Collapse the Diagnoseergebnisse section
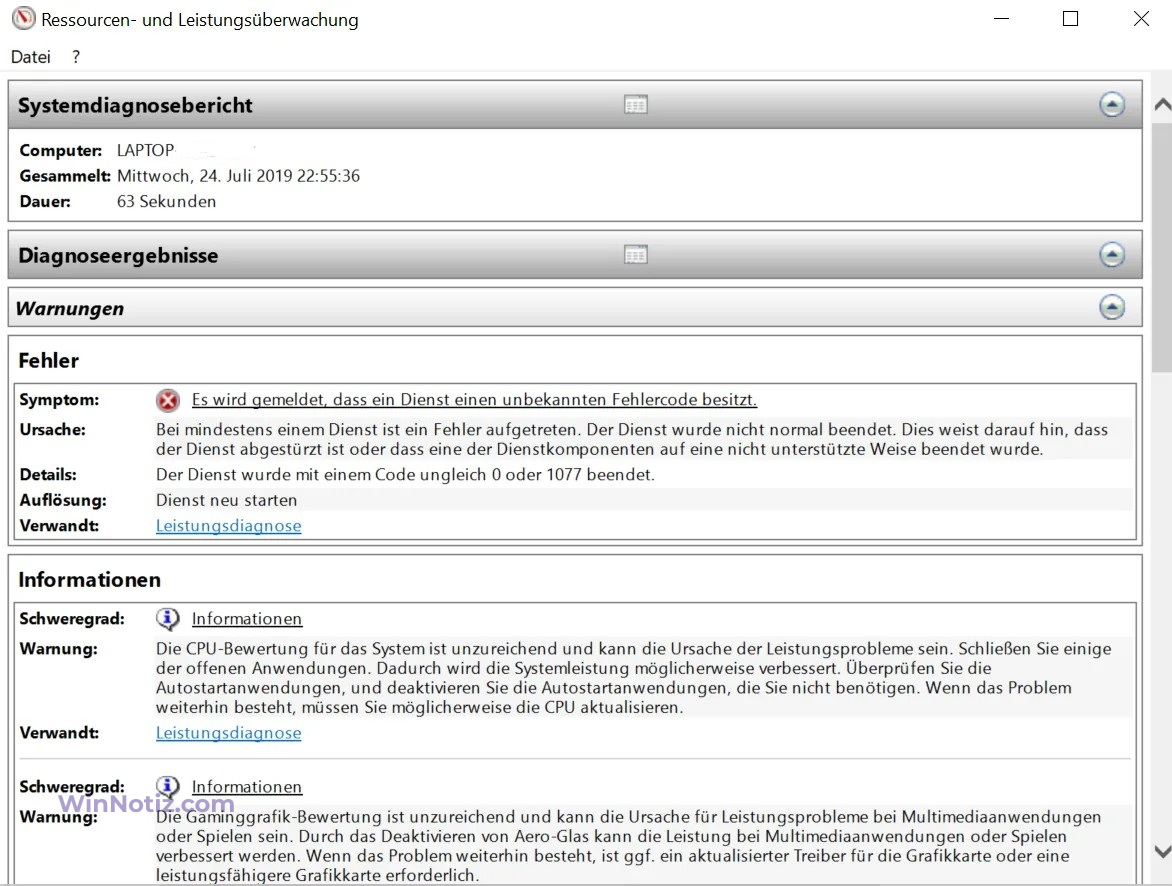 (1111, 255)
